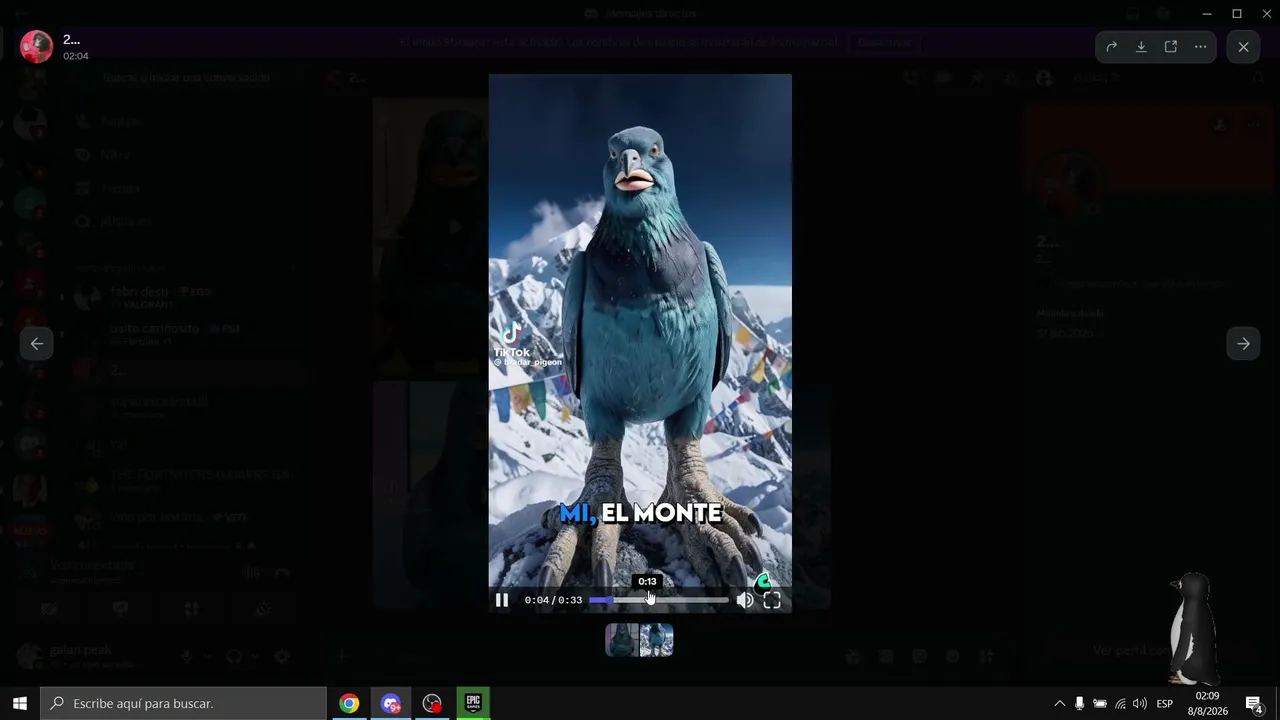Viewport: 1280px width, 720px height.
Task: Switch the ESP input language indicator
Action: [x=1165, y=704]
